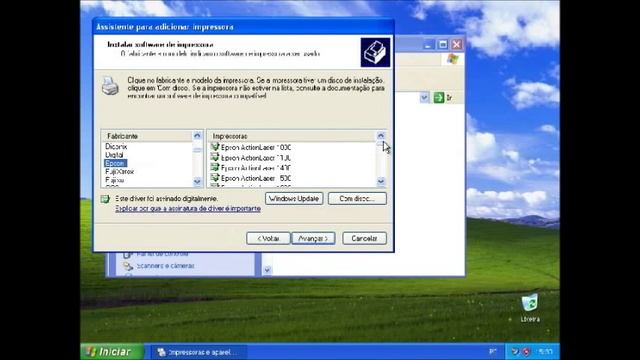Select Fujitsu manufacturer entry

pyautogui.click(x=114, y=180)
